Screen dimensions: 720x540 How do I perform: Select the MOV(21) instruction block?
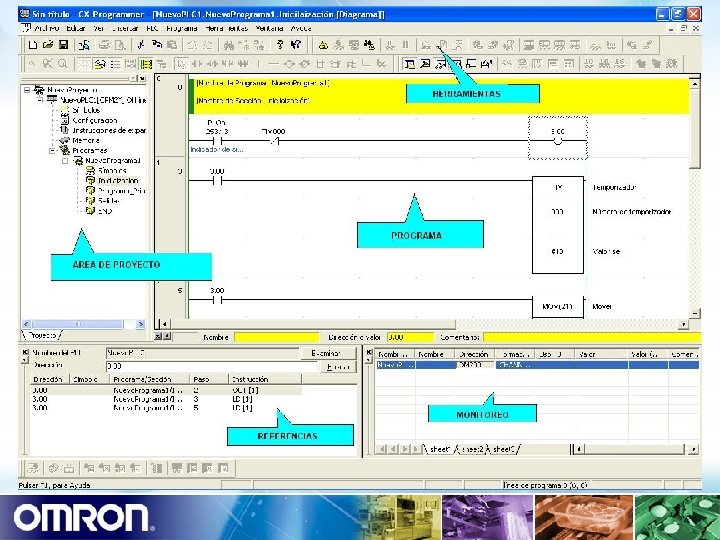[x=557, y=307]
